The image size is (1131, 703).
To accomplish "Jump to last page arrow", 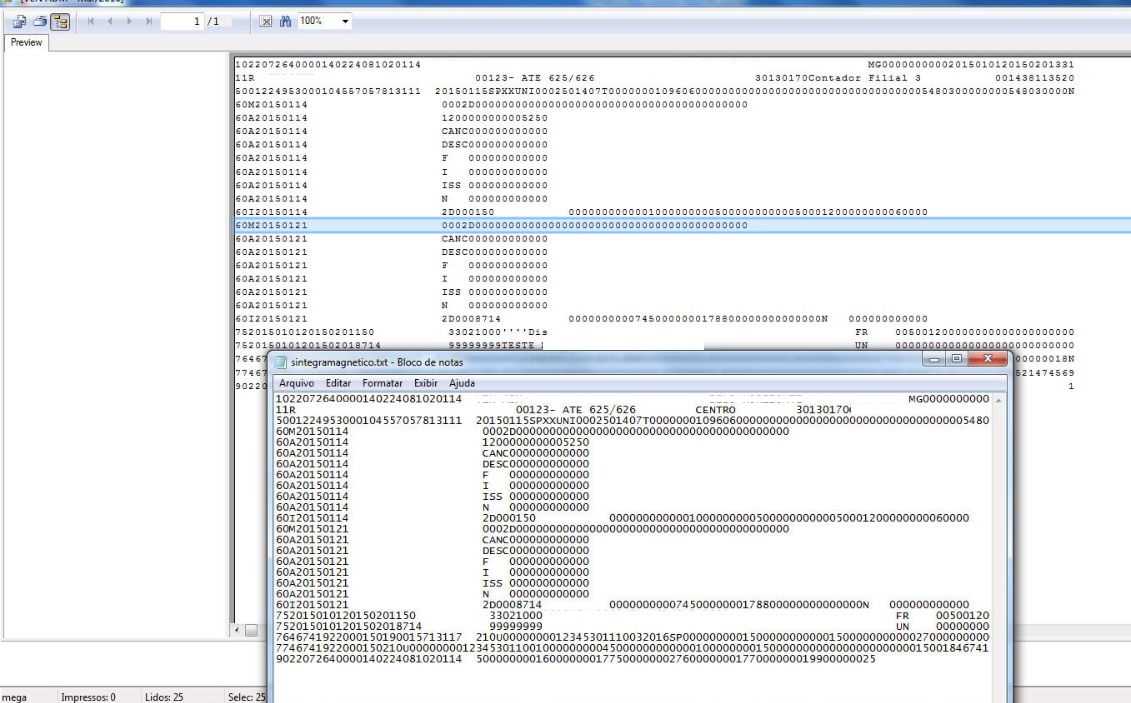I will 149,21.
